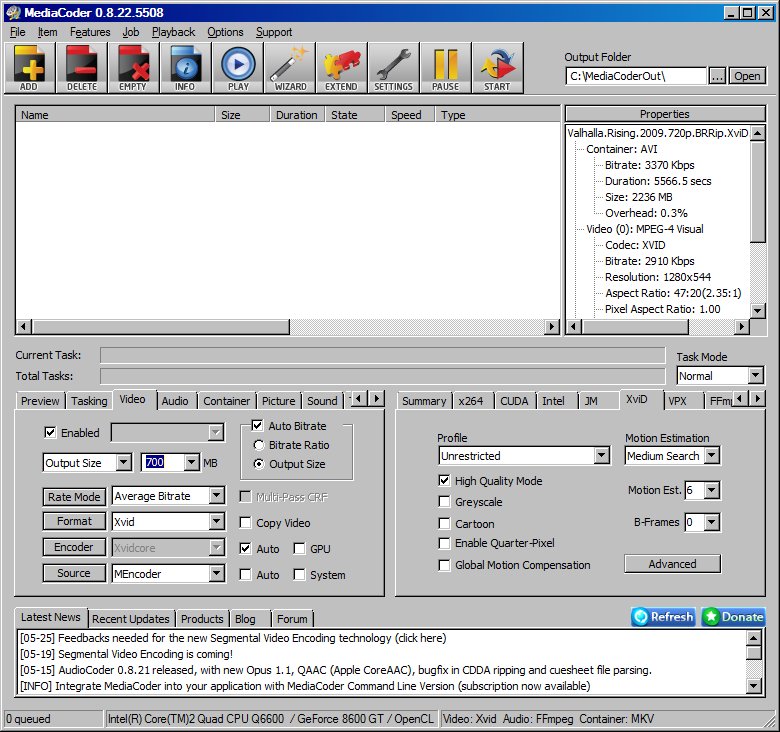Click the EMPTY list toolbar icon
This screenshot has width=780, height=732.
point(133,68)
